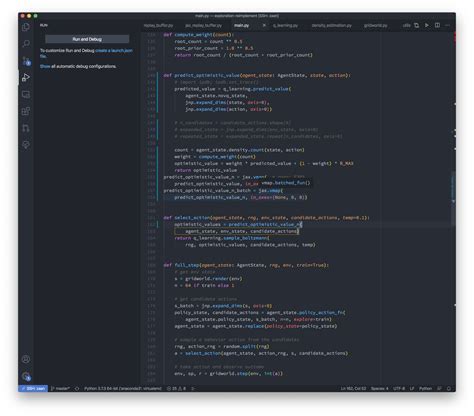Click the master branch in status bar

point(61,389)
